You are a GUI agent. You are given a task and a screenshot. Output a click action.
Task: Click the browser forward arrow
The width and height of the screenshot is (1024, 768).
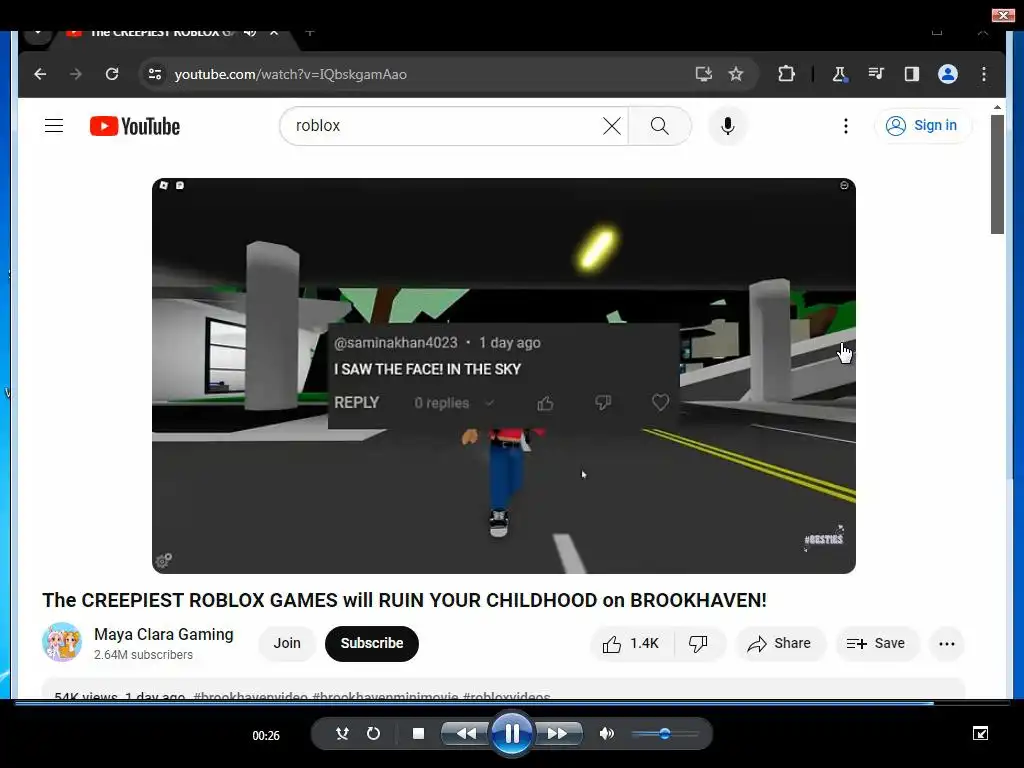[76, 74]
